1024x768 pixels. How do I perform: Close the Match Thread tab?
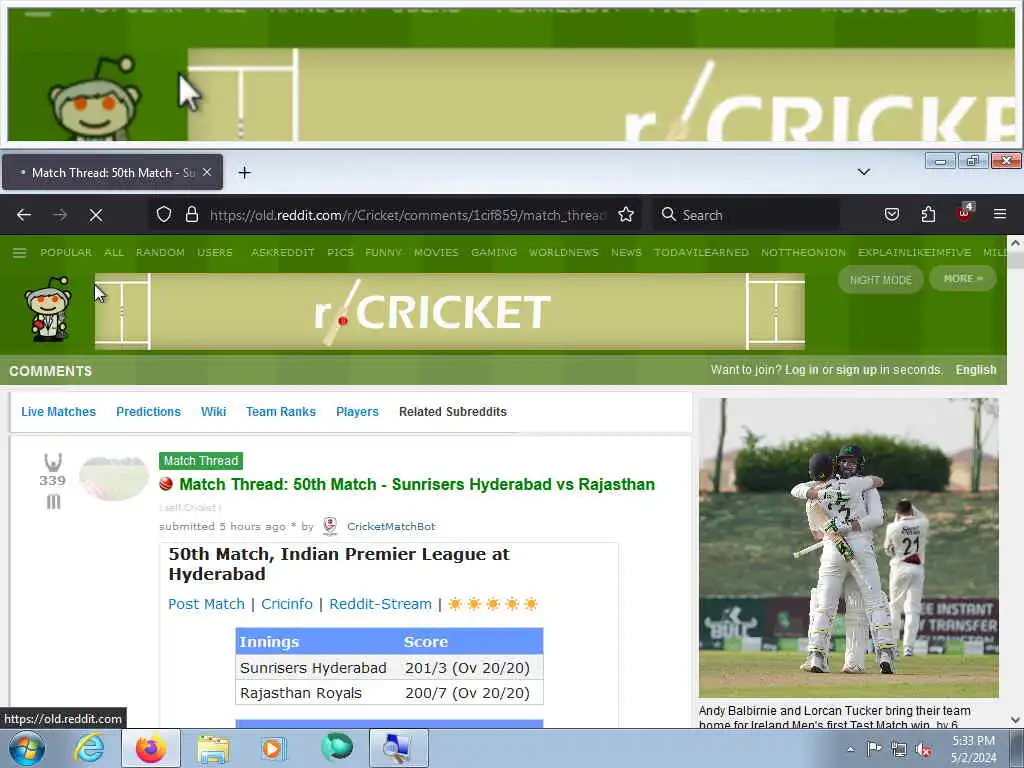(x=207, y=172)
